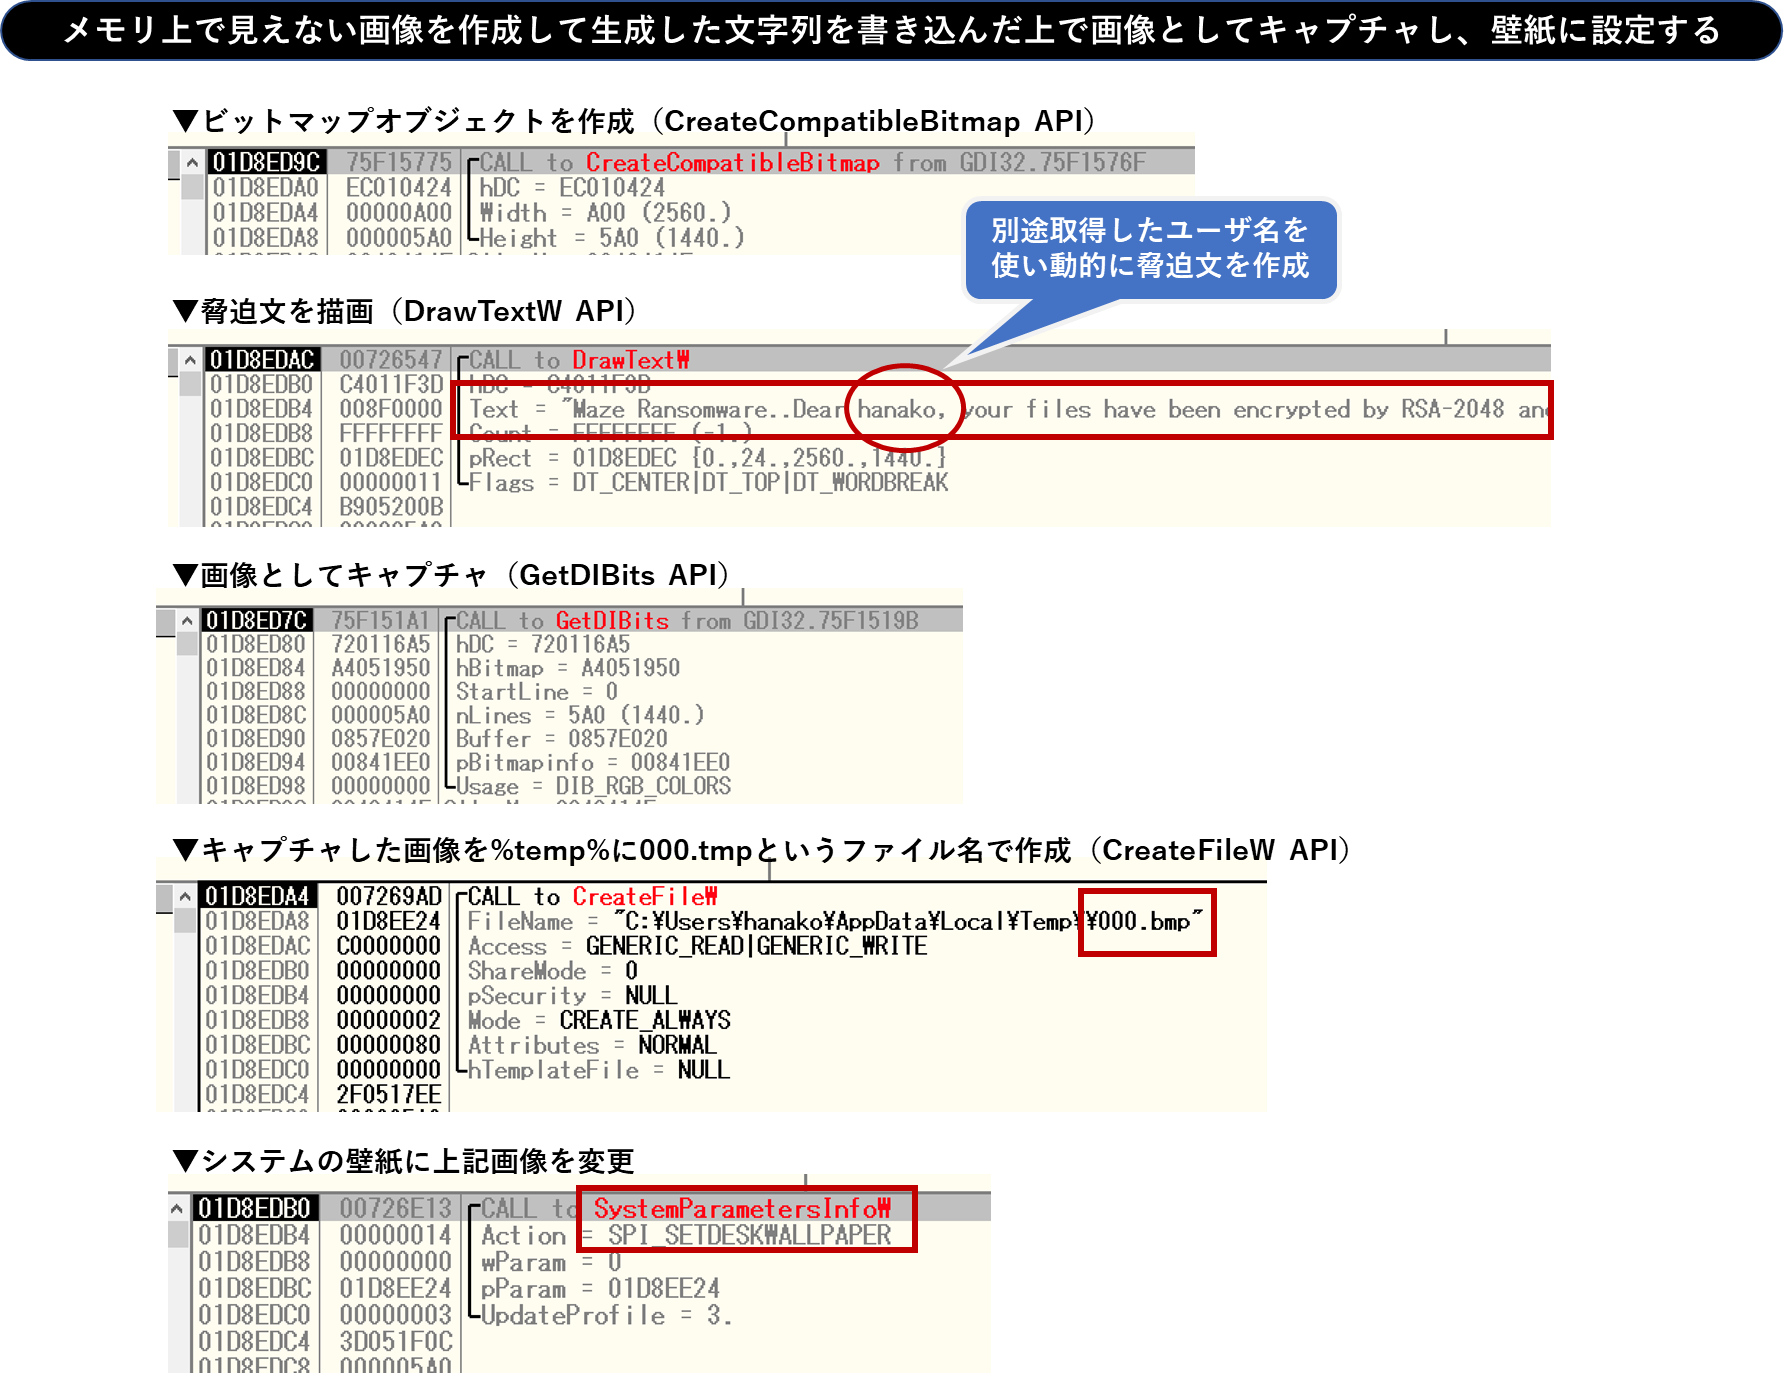The image size is (1784, 1373).
Task: Click scroll-up arrow in SystemParametersInfoW stack pane
Action: coord(177,1209)
